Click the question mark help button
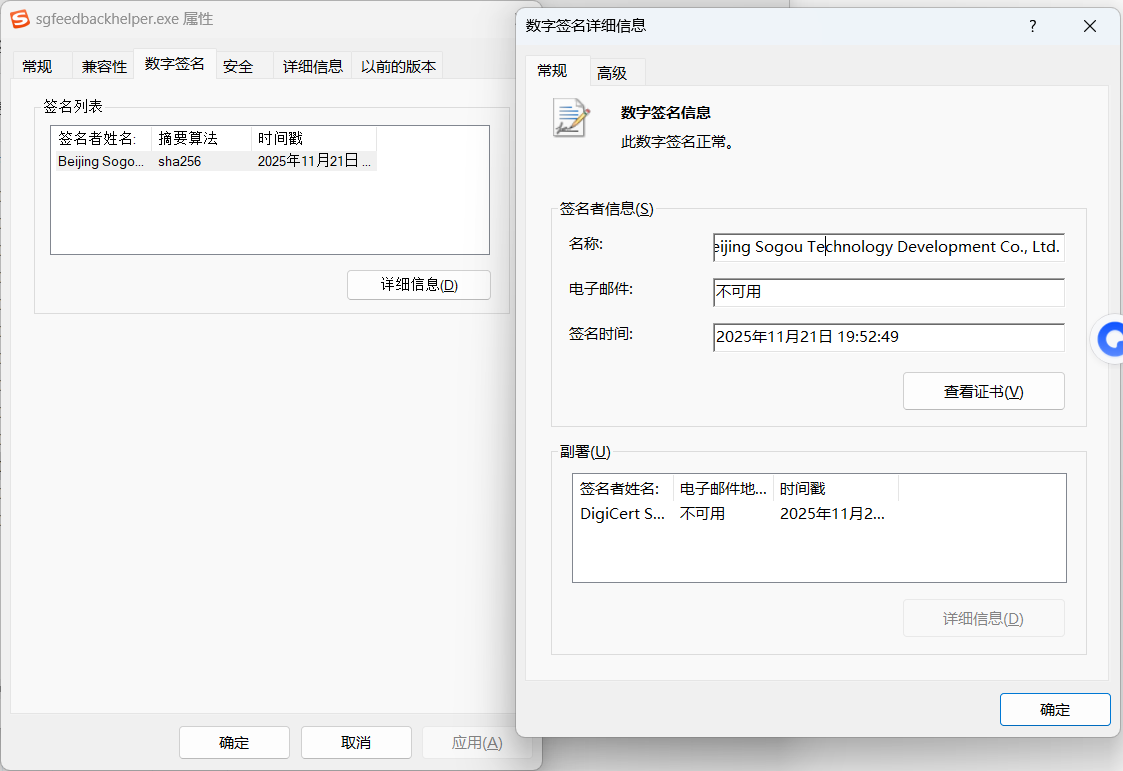Viewport: 1123px width, 771px height. [1032, 26]
